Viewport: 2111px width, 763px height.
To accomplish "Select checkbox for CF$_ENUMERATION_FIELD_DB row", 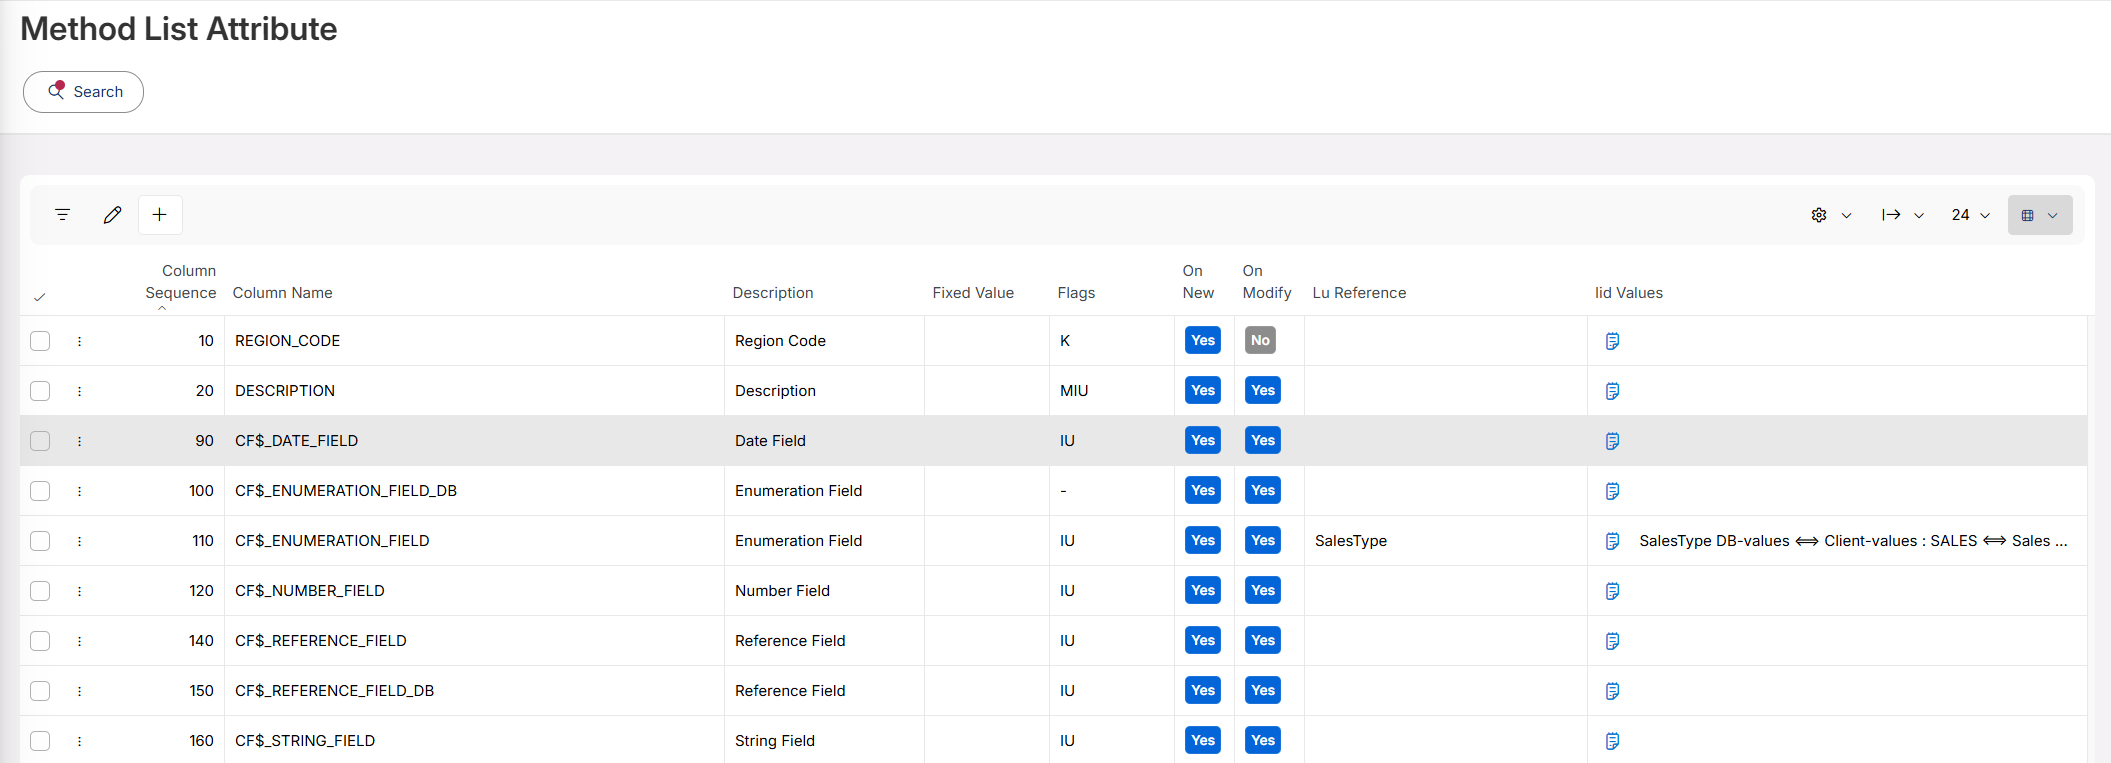I will pyautogui.click(x=40, y=491).
